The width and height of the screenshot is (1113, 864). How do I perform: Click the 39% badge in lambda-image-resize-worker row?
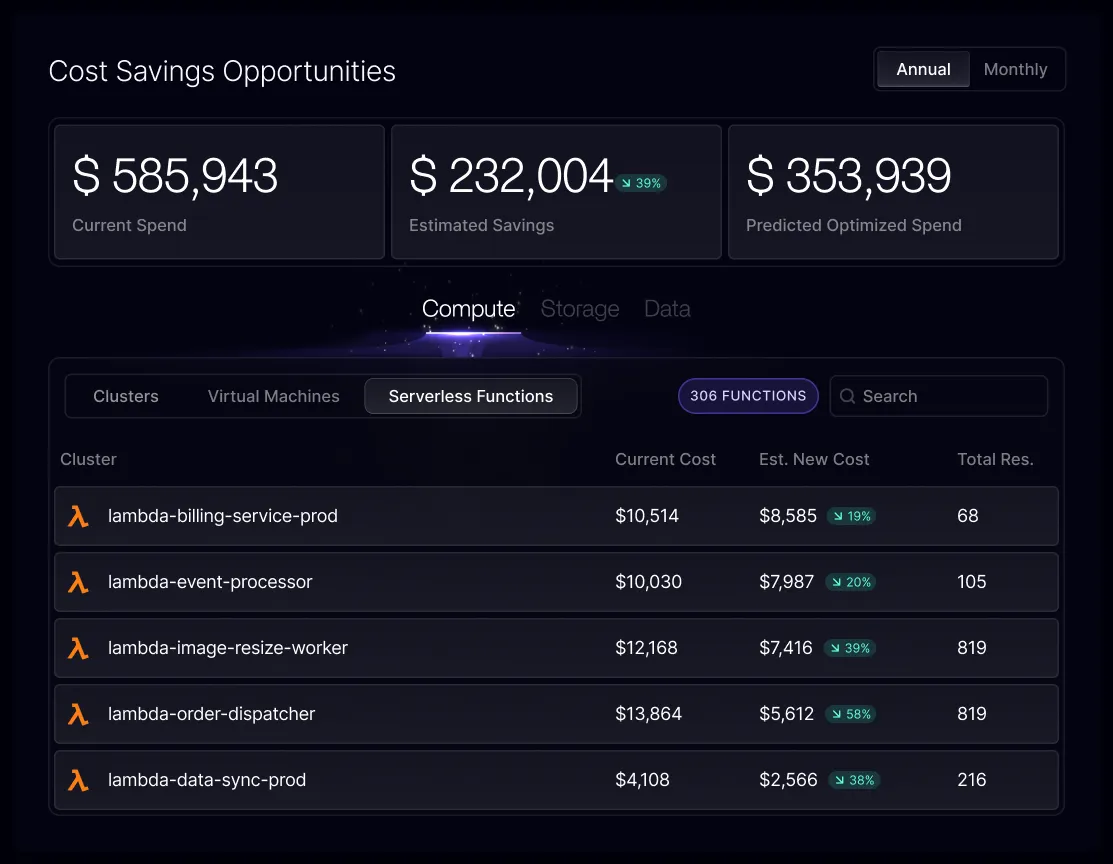(850, 648)
